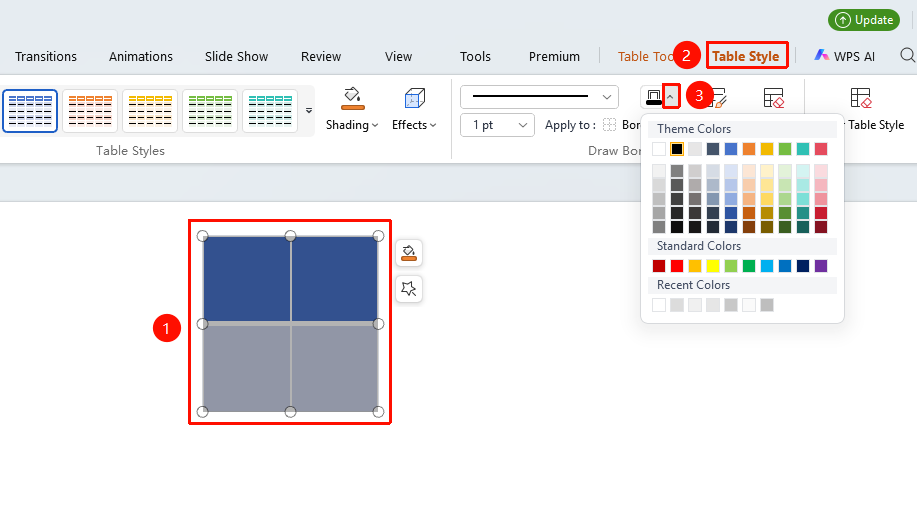Click the Clear Table Style icon

tap(860, 98)
